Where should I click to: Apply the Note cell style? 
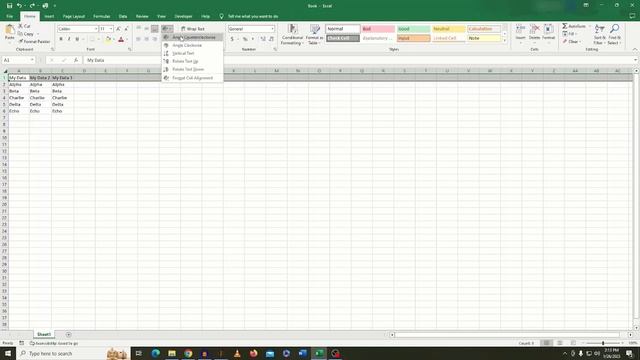coord(484,38)
